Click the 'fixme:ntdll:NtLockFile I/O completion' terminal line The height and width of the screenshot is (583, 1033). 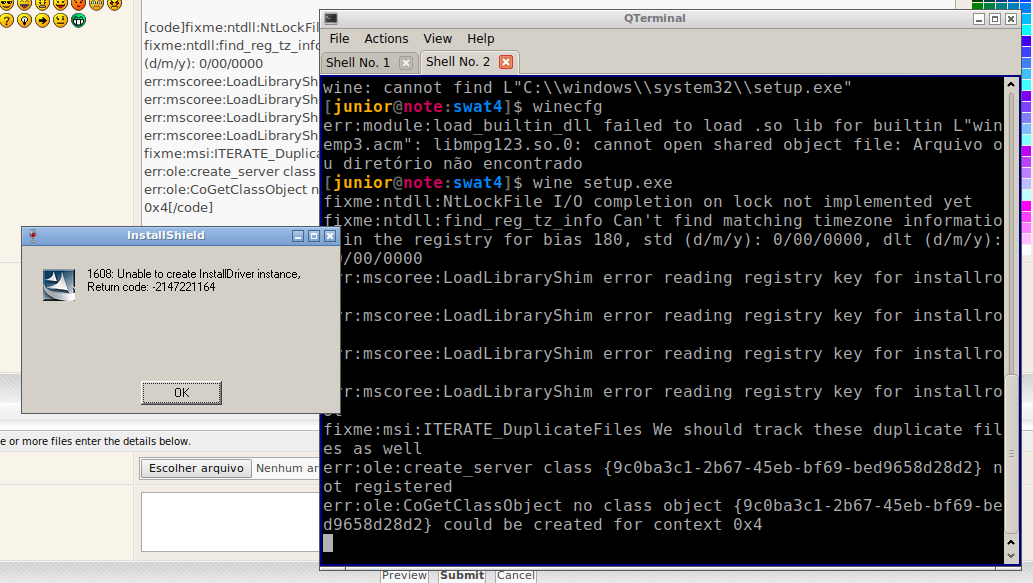pyautogui.click(x=648, y=202)
